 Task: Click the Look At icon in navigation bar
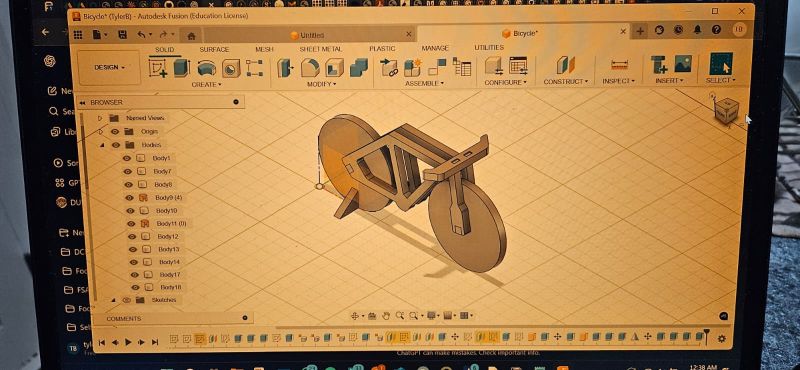click(372, 316)
